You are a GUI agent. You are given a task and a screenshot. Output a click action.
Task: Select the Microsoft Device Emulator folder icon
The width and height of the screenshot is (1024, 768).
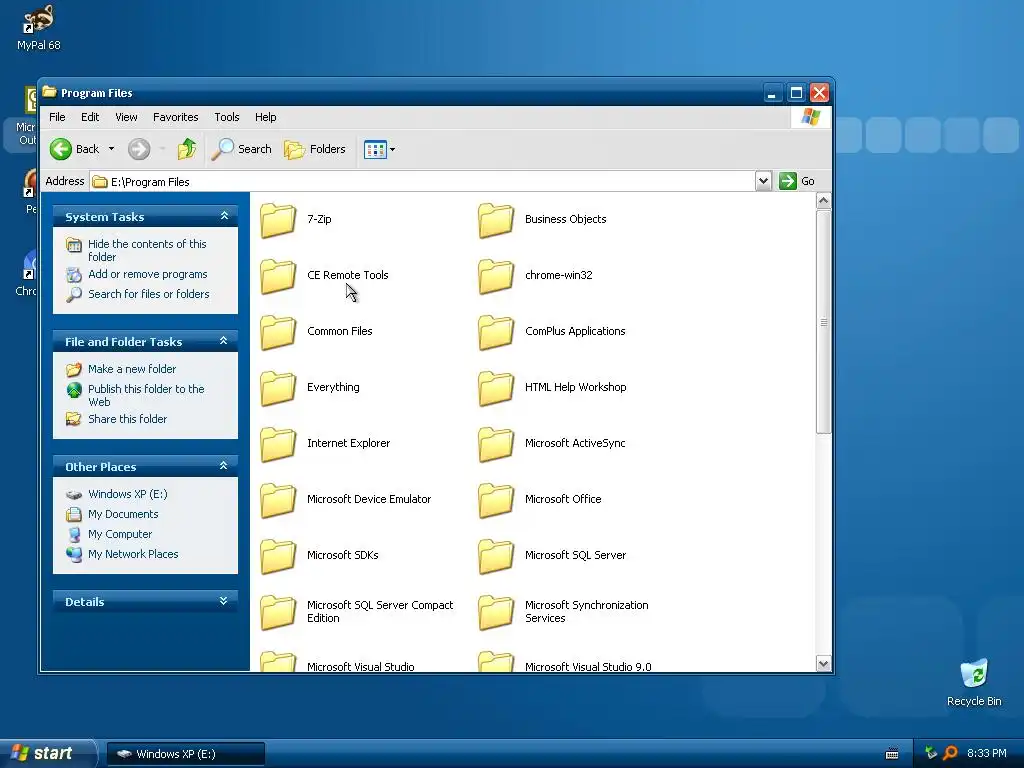pos(278,500)
